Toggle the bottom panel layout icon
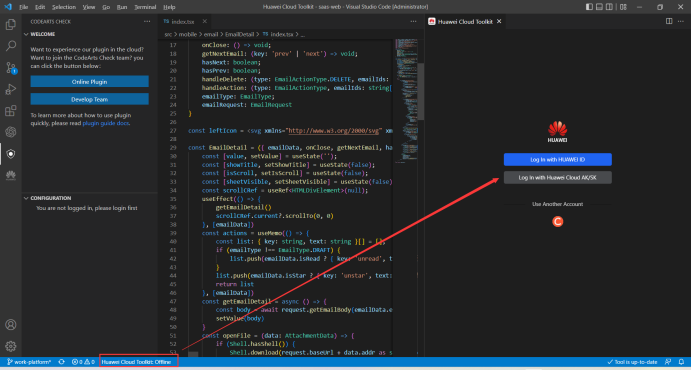692x371 pixels. pos(599,7)
